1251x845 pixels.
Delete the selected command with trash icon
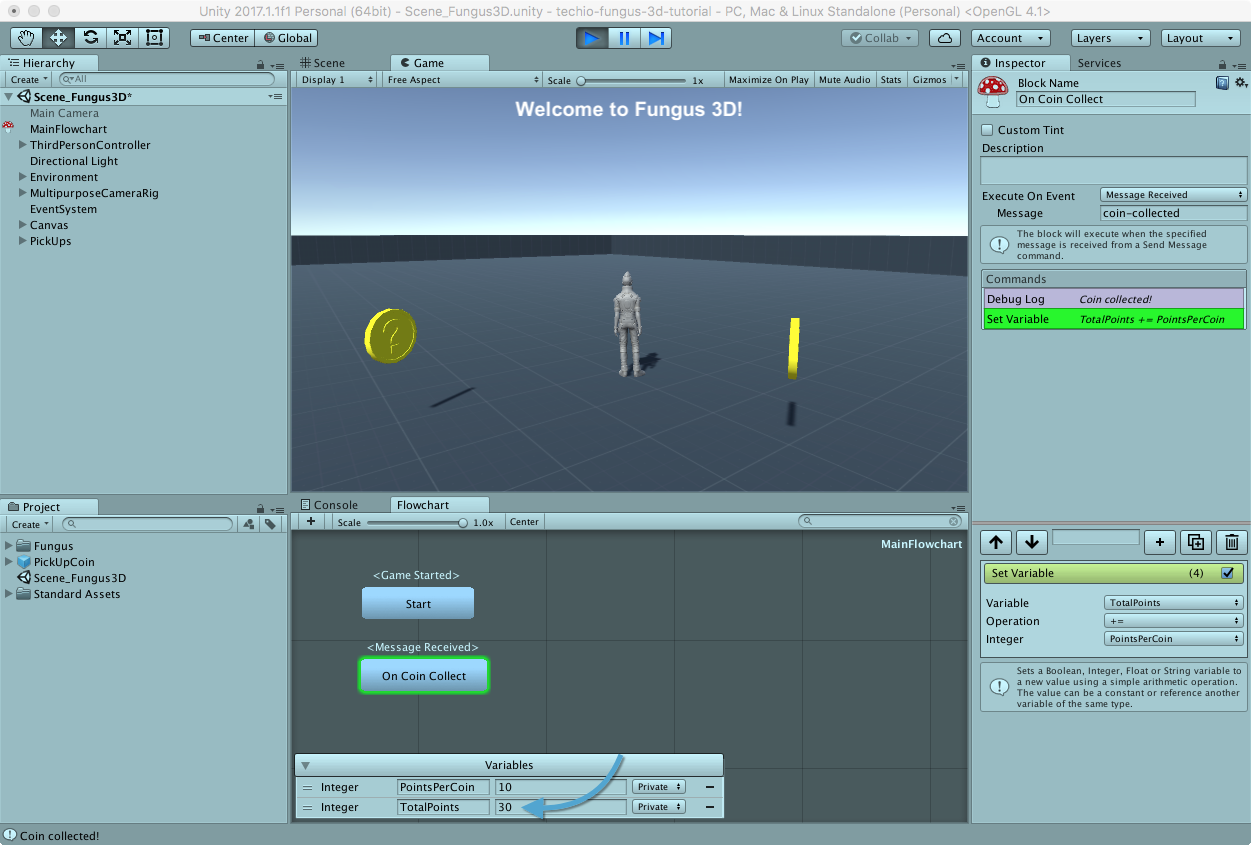tap(1232, 542)
